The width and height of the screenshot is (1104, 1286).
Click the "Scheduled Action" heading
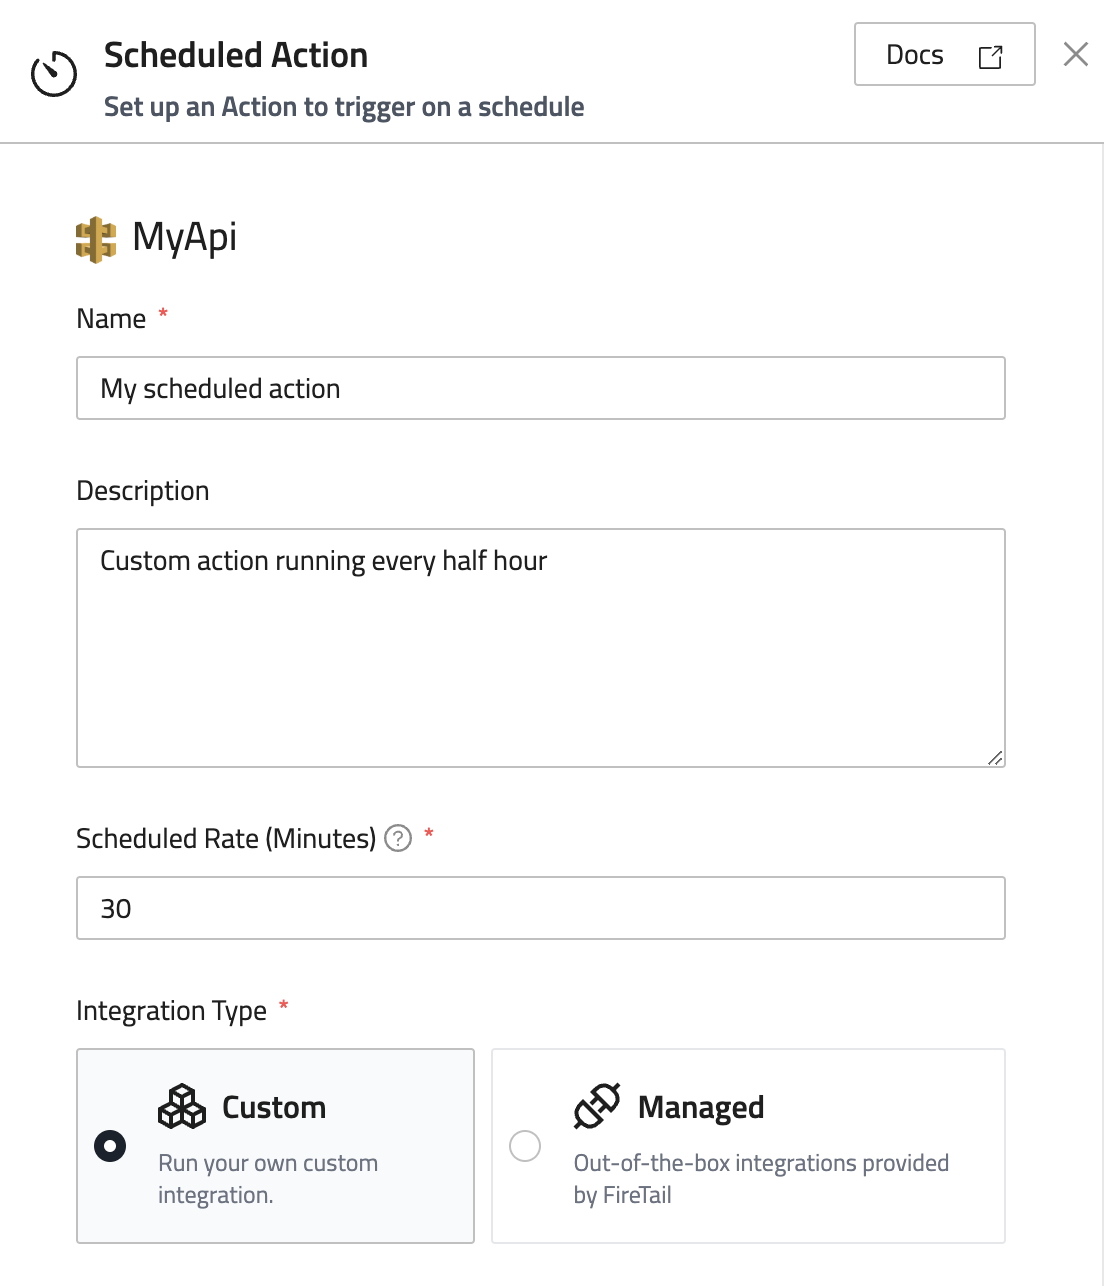pyautogui.click(x=236, y=55)
